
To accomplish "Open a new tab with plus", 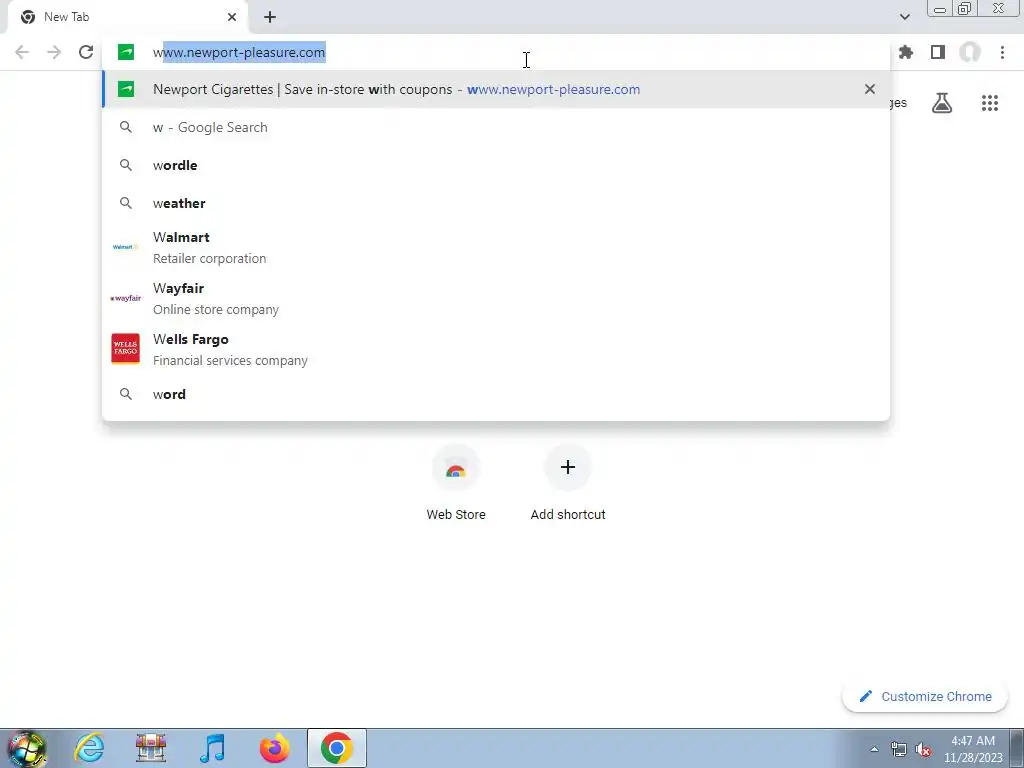I will [270, 17].
